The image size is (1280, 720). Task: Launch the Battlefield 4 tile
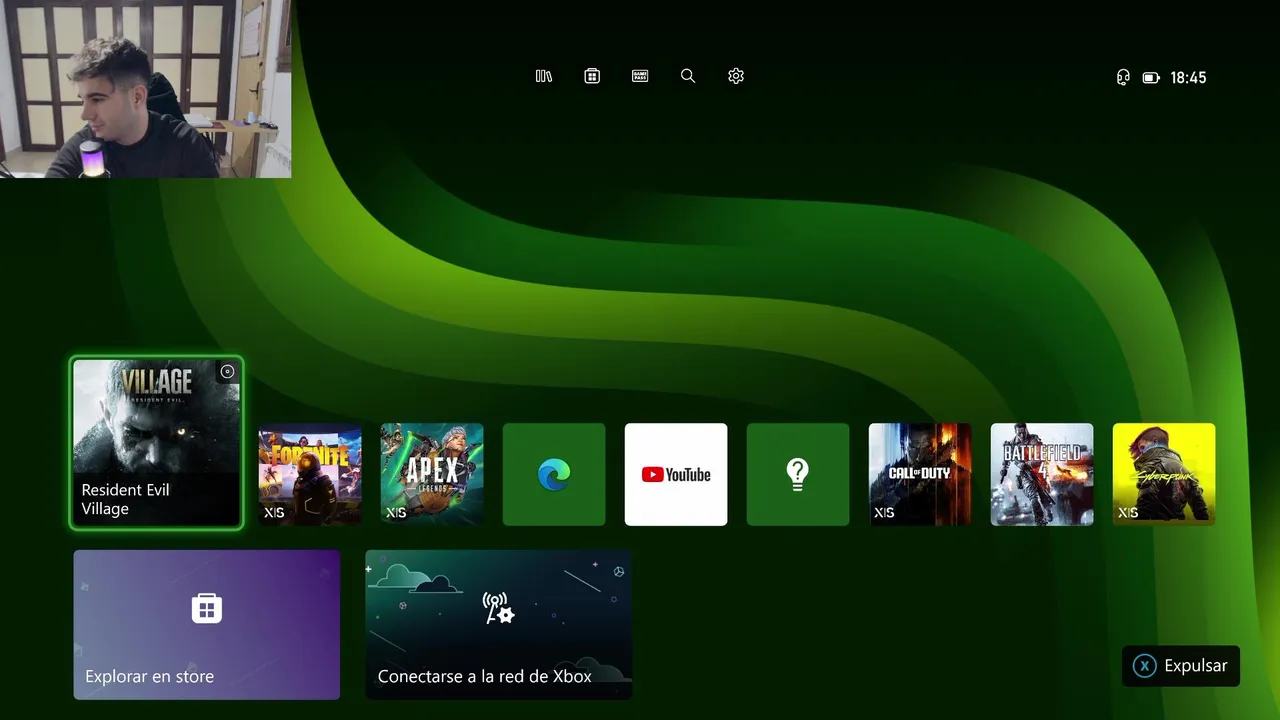pos(1042,474)
